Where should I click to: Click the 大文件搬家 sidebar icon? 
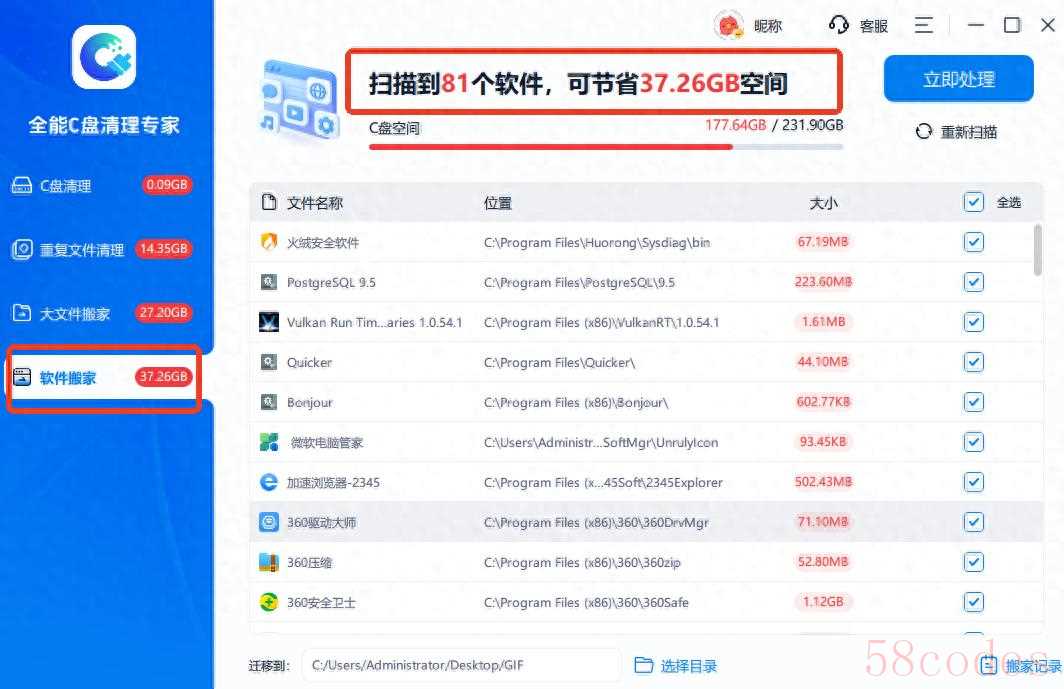tap(22, 313)
